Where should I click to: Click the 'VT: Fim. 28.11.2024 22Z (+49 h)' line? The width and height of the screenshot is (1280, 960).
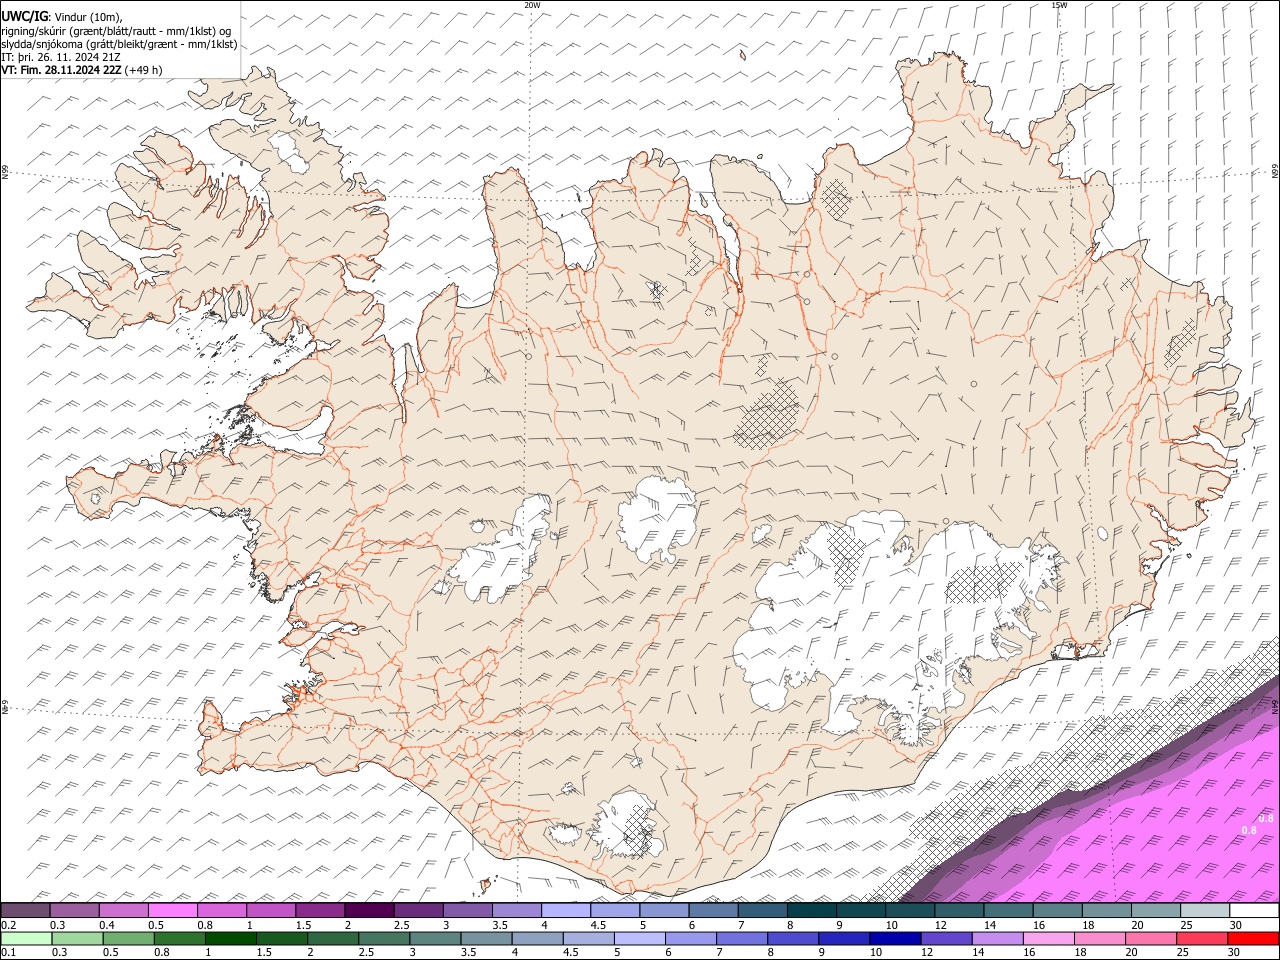click(82, 70)
